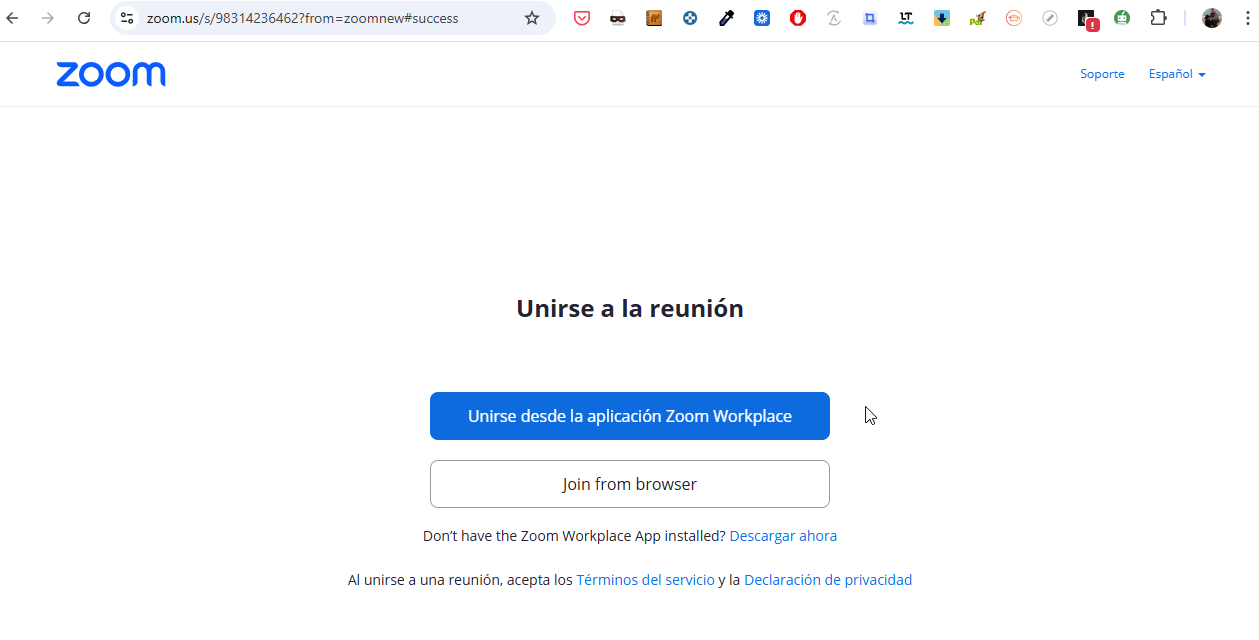Screen dimensions: 1259x640
Task: Open Declaración de privacidad link
Action: click(828, 580)
